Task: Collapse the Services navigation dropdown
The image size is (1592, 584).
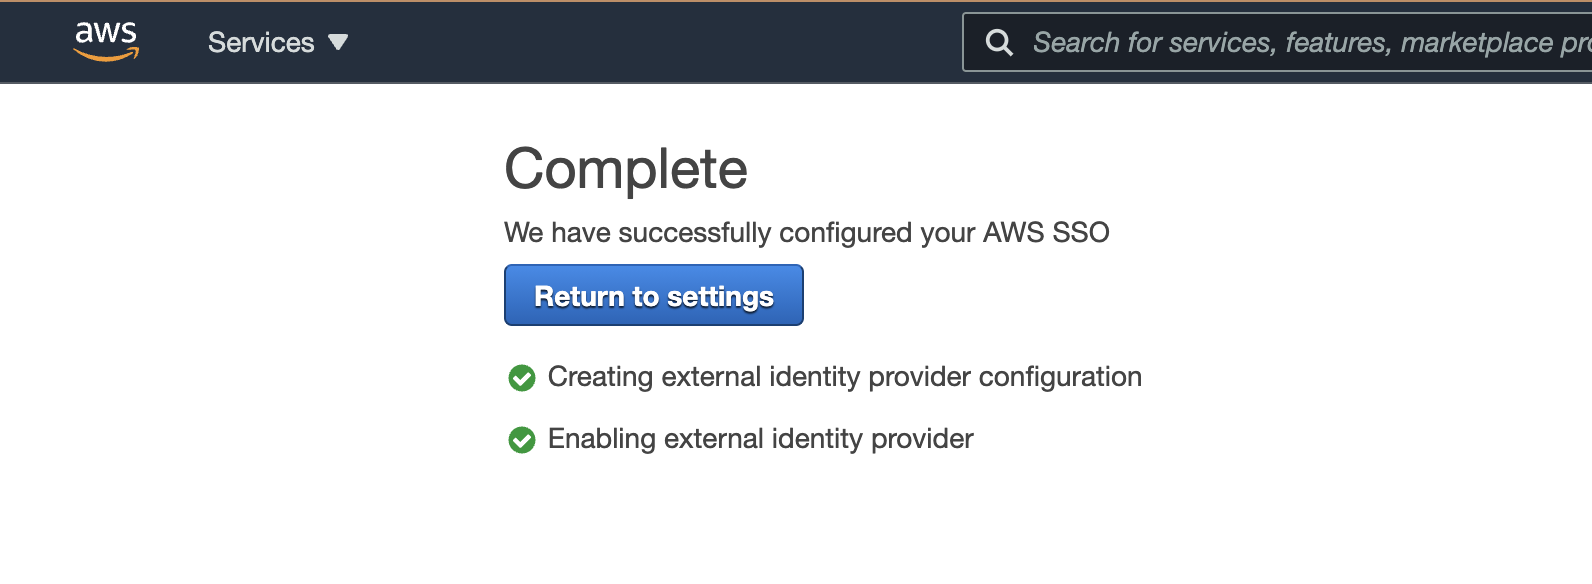Action: coord(337,43)
